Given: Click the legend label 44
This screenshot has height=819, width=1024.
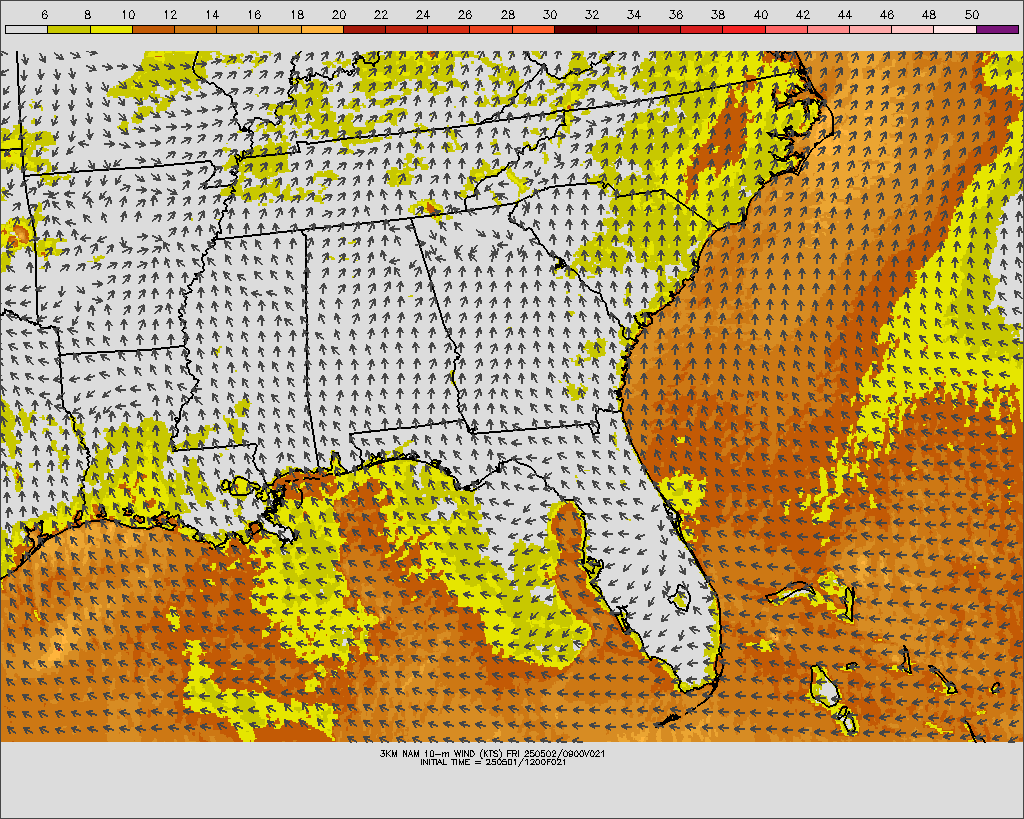Looking at the screenshot, I should 845,14.
